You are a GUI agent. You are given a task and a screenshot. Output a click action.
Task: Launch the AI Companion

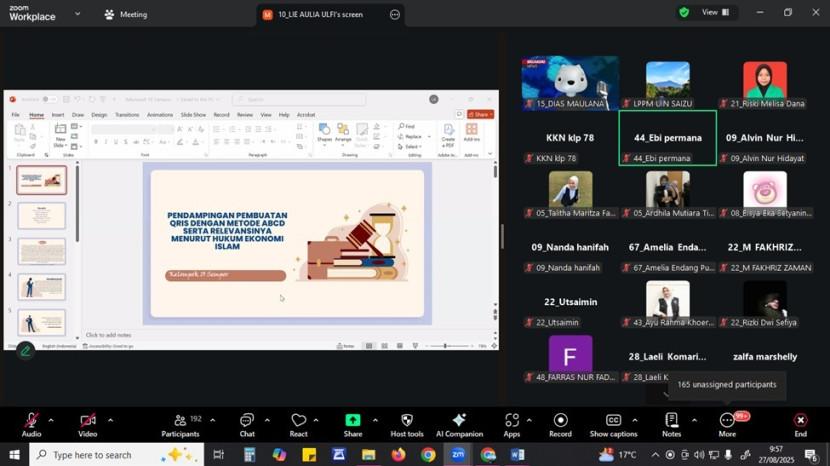pos(459,424)
